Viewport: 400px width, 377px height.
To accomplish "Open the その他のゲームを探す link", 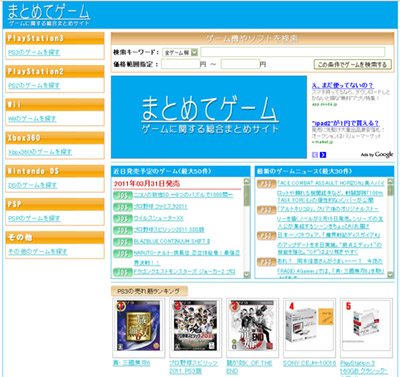I will [x=38, y=252].
